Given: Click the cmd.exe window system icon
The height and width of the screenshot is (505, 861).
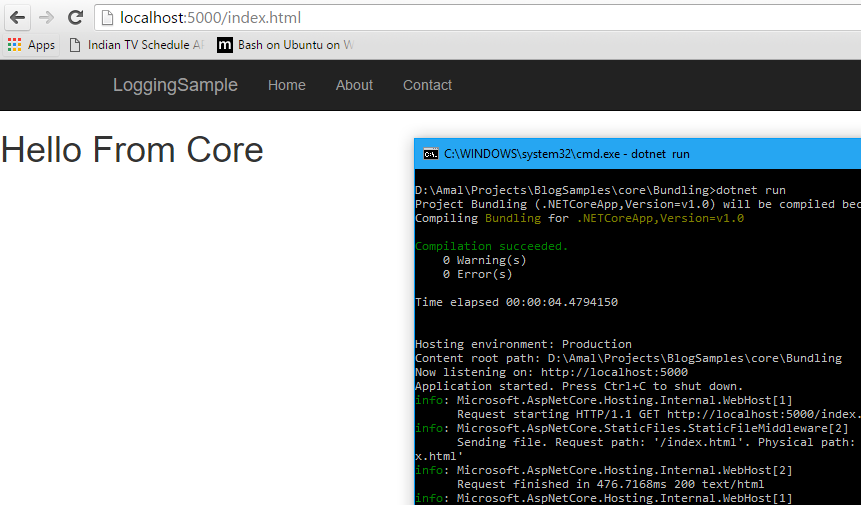Looking at the screenshot, I should 430,154.
